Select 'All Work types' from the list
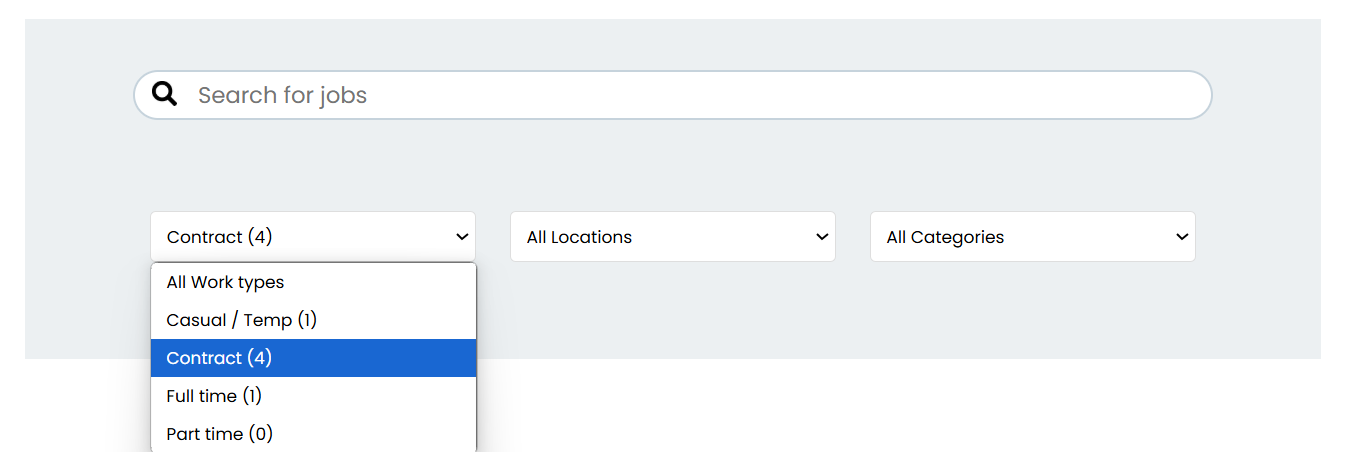 point(313,282)
